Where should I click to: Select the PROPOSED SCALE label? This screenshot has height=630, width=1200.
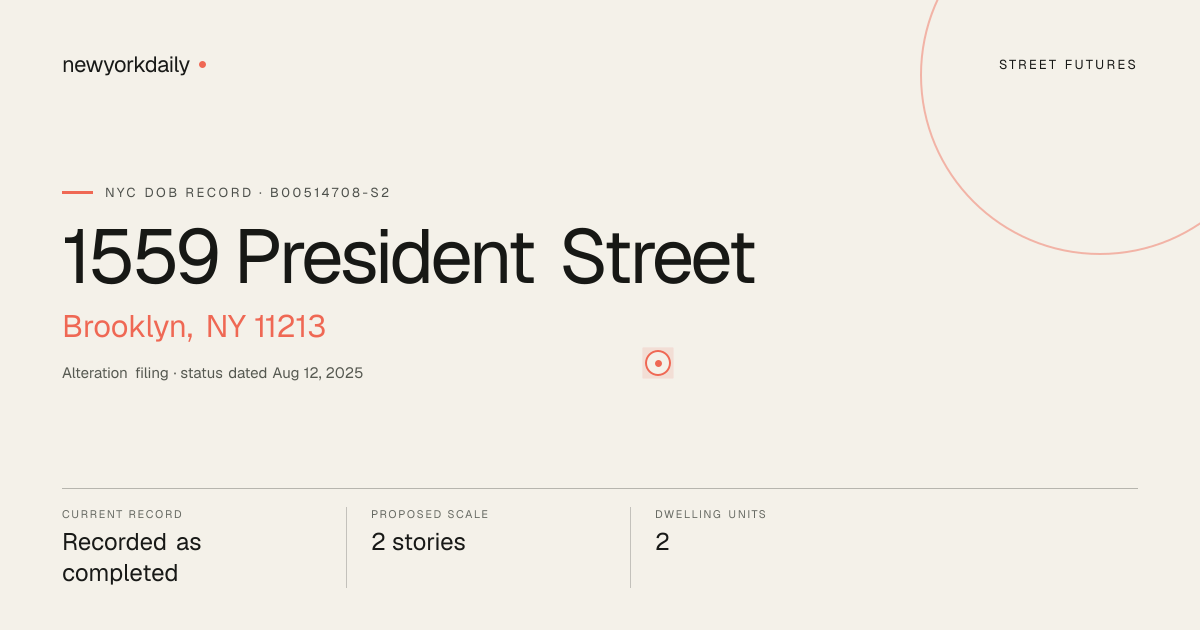click(430, 514)
